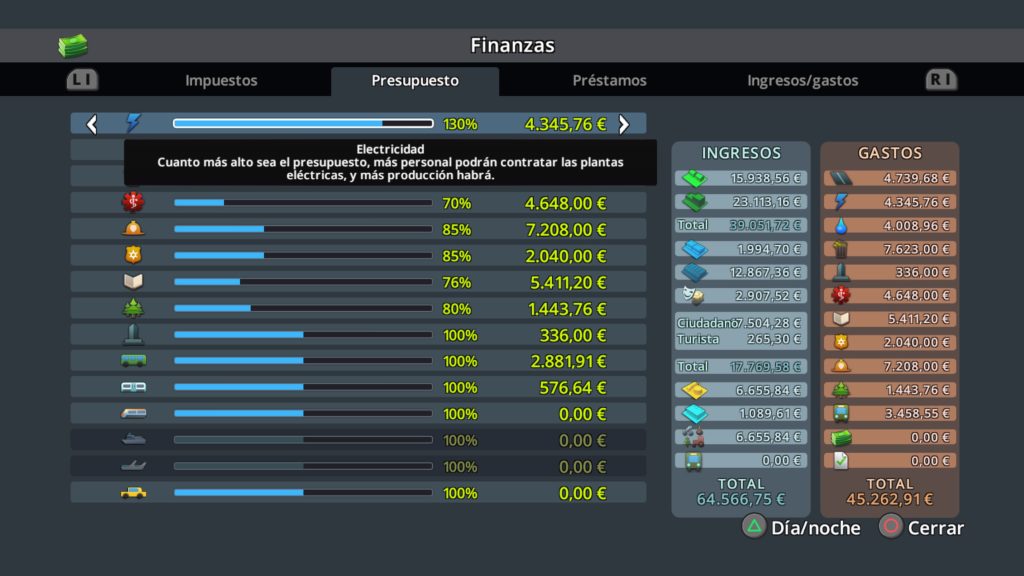
Task: Click the green money stack beside Finanzas
Action: tap(72, 46)
